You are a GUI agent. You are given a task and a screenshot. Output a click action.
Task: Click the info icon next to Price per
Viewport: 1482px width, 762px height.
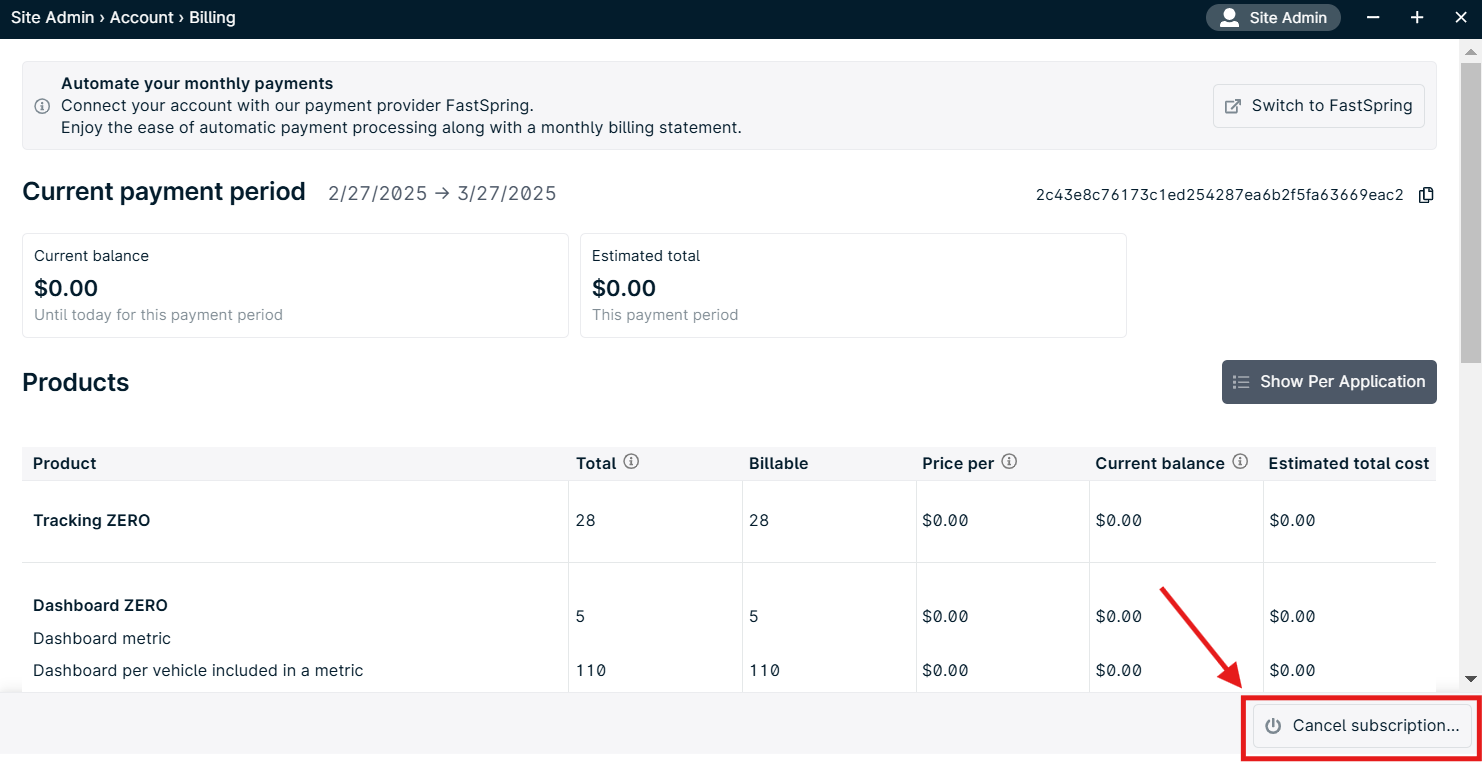click(x=1009, y=462)
